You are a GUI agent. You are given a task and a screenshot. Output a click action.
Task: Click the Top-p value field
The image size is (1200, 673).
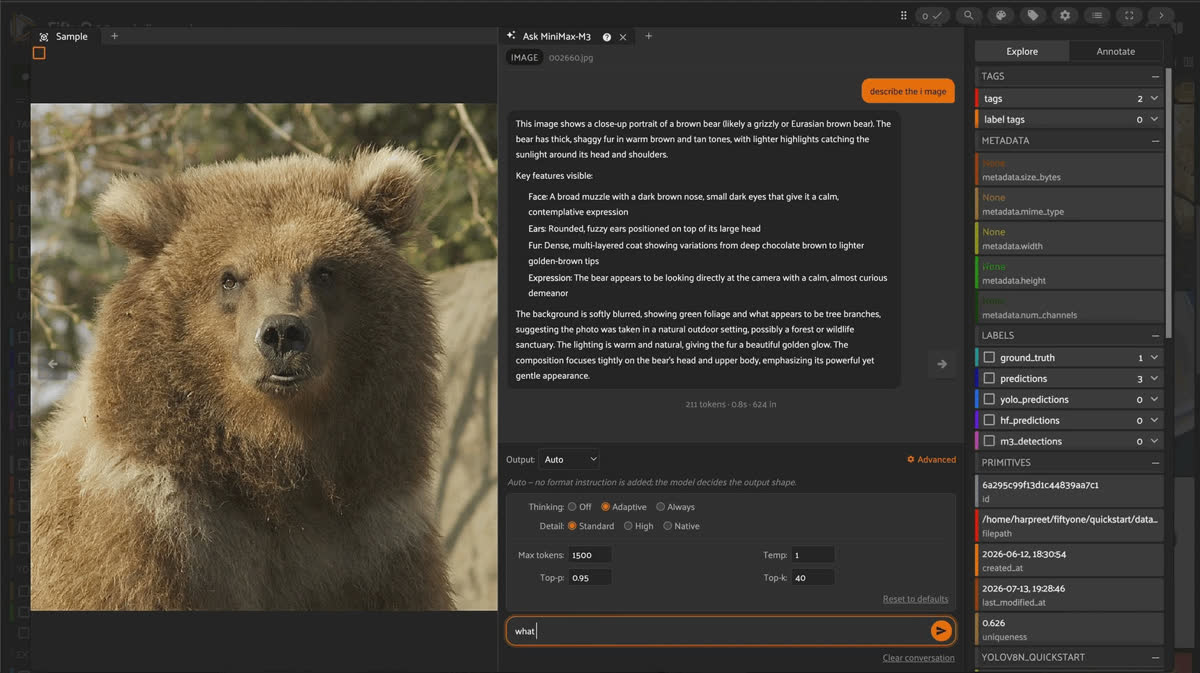click(590, 578)
